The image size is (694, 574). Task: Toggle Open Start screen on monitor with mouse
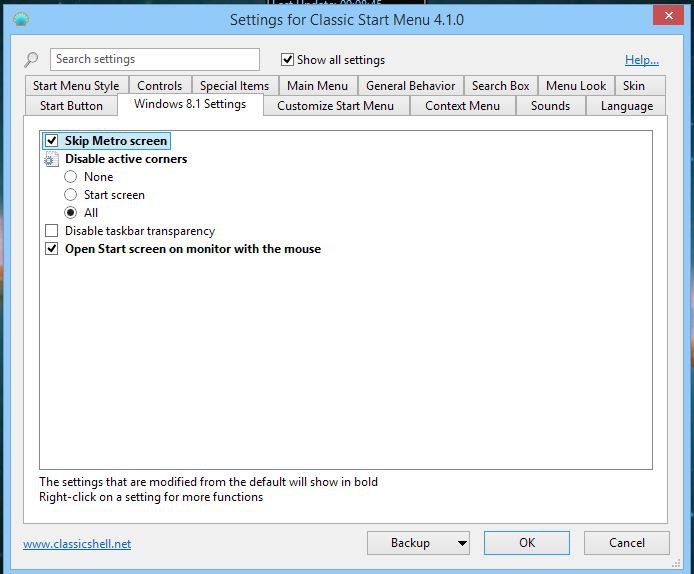(x=52, y=249)
